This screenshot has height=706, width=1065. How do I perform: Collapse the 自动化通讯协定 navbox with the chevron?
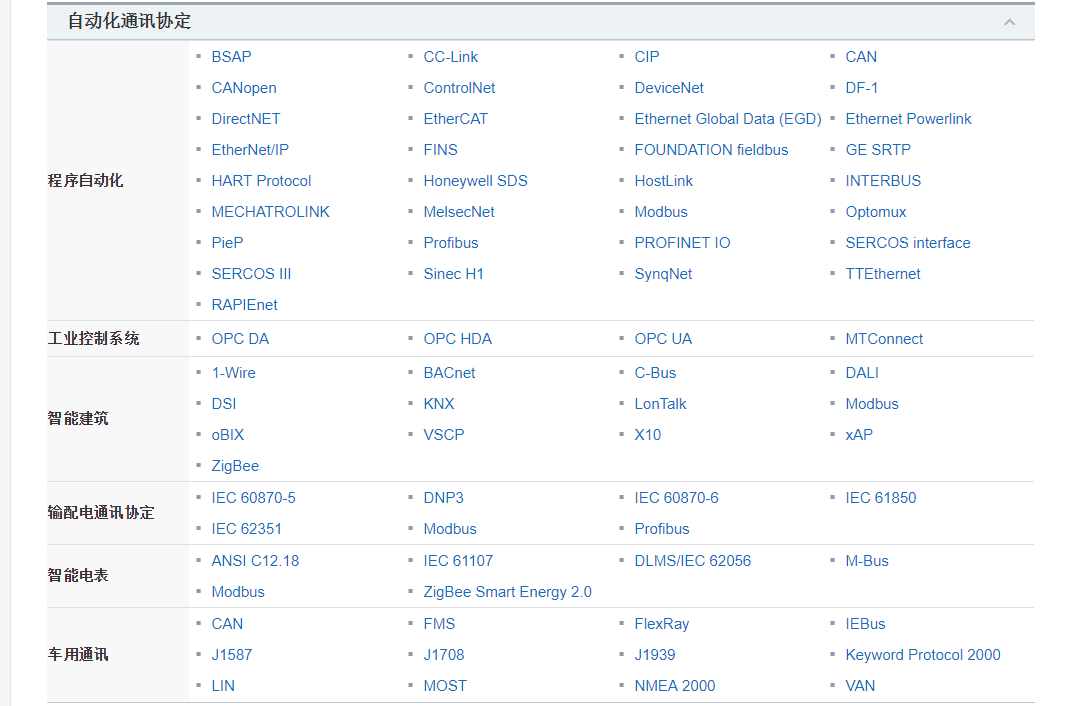(x=1009, y=22)
